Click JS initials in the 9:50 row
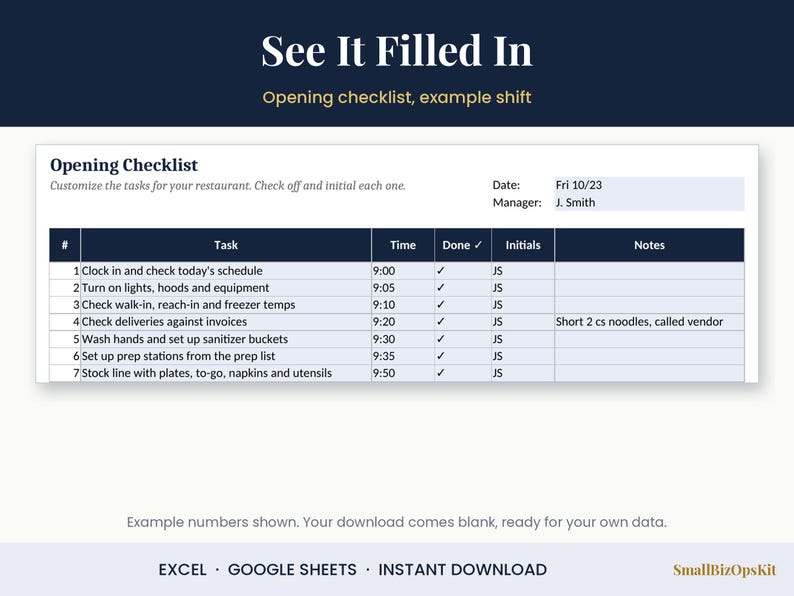Viewport: 794px width, 596px height. (523, 373)
